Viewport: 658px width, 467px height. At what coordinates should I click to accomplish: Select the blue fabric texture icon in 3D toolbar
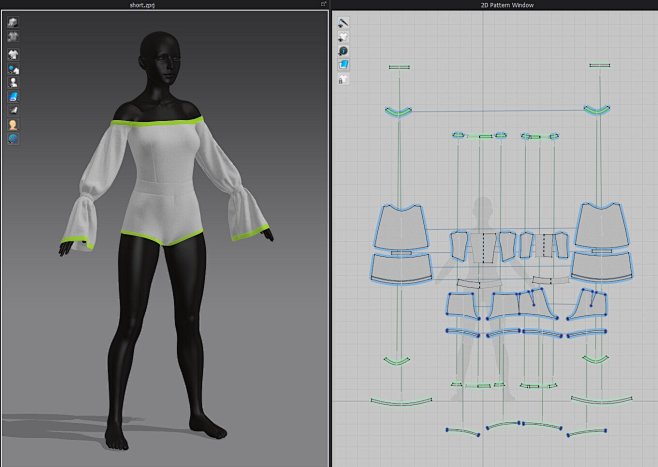[x=14, y=97]
